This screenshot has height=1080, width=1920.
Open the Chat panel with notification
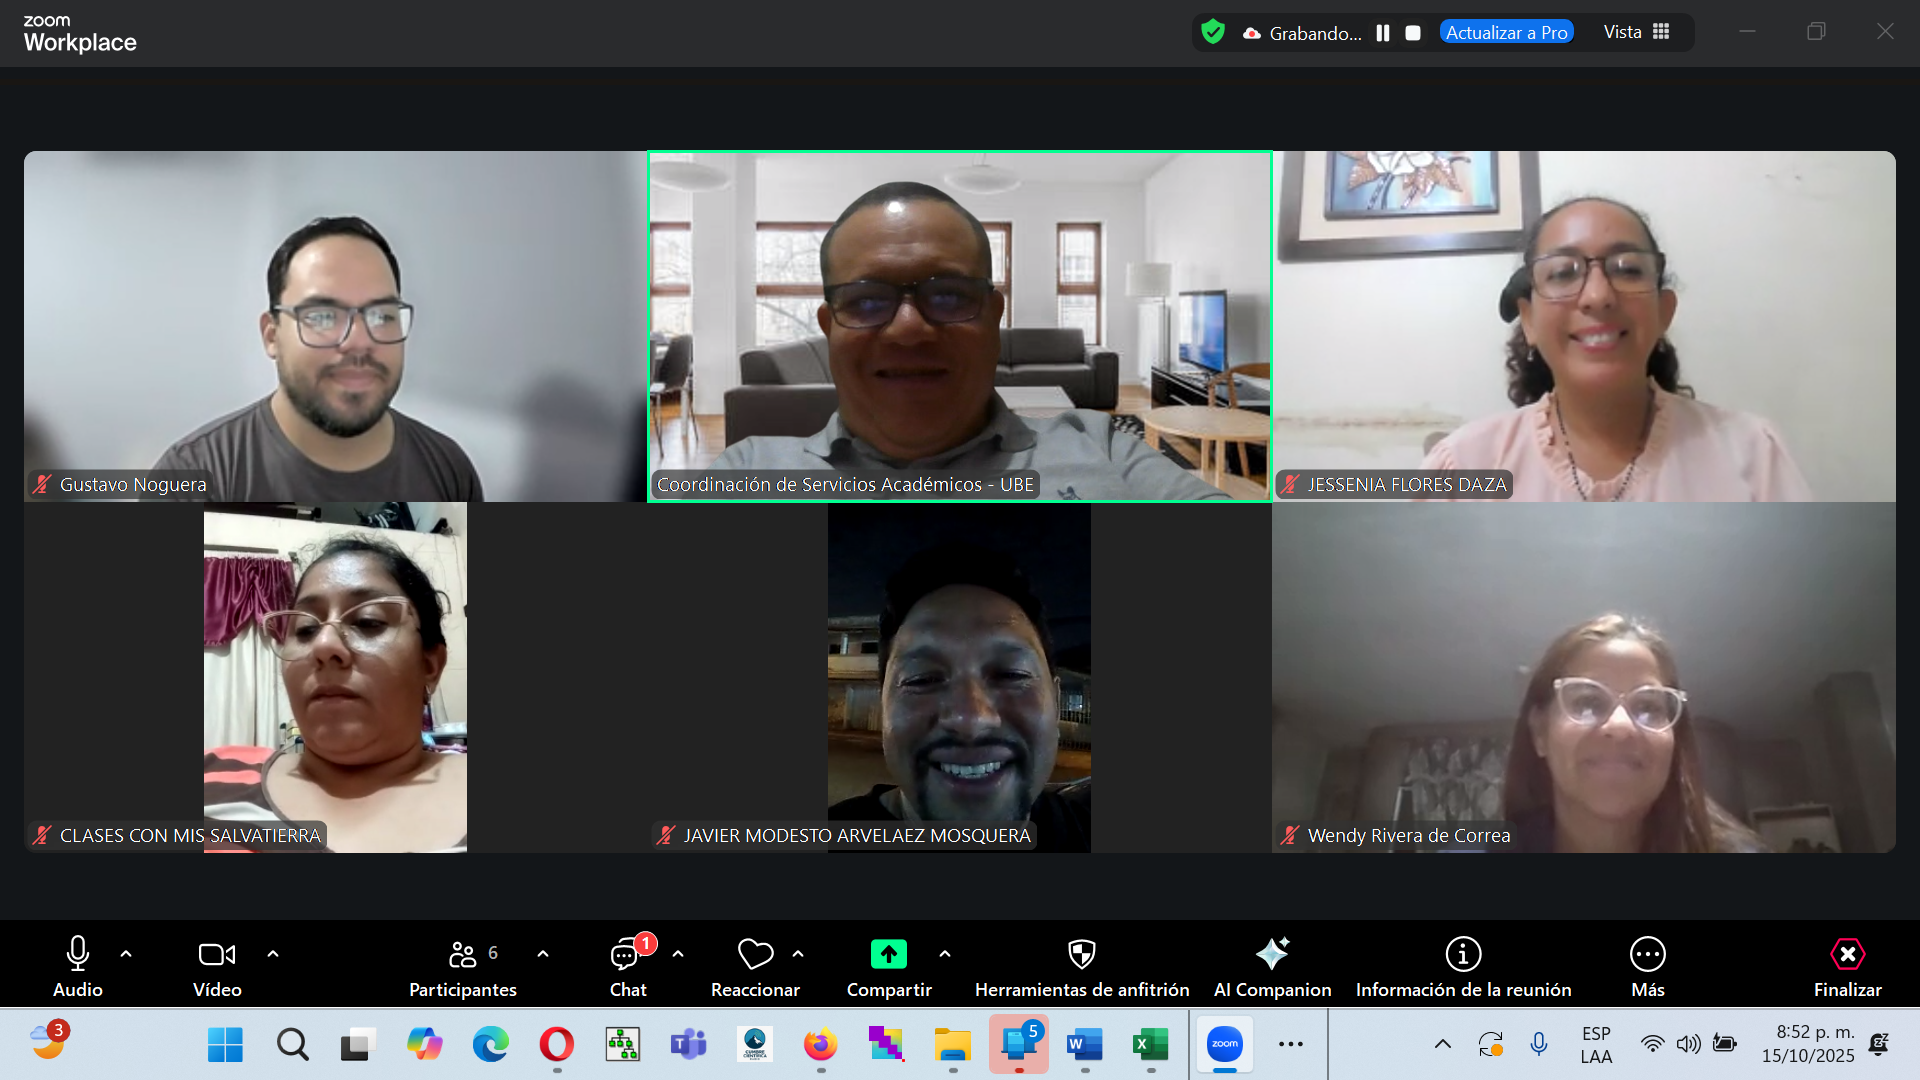(x=628, y=968)
